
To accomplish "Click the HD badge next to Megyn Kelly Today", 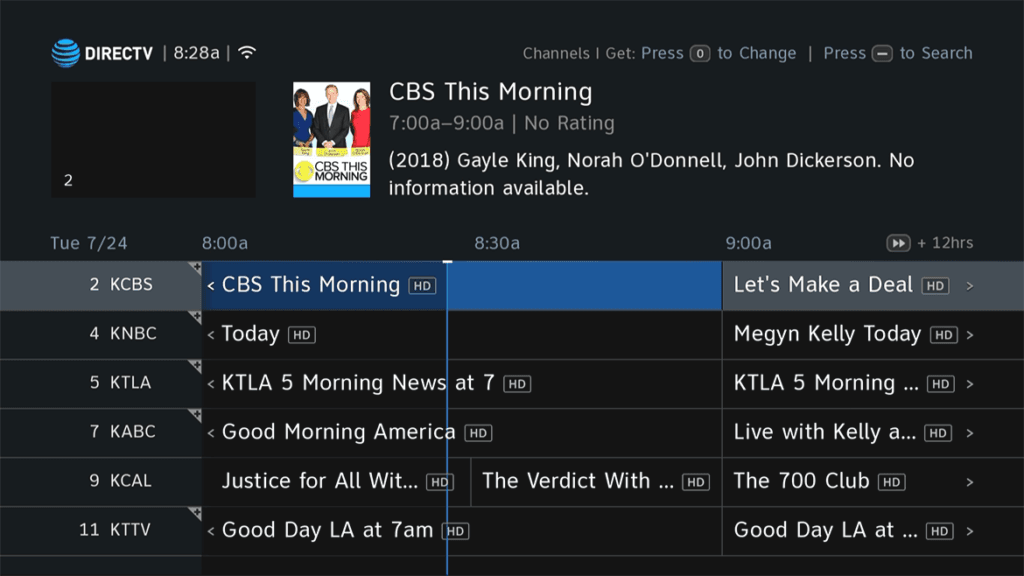I will point(943,335).
